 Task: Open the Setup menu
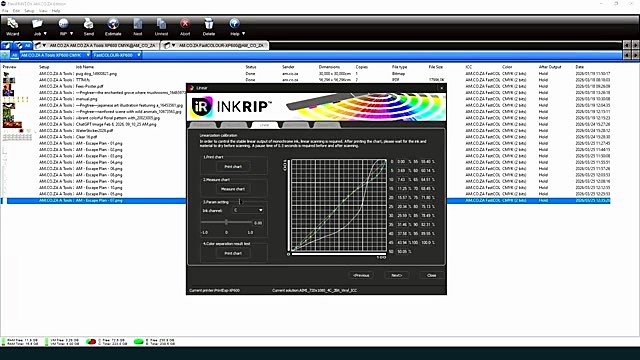(29, 11)
